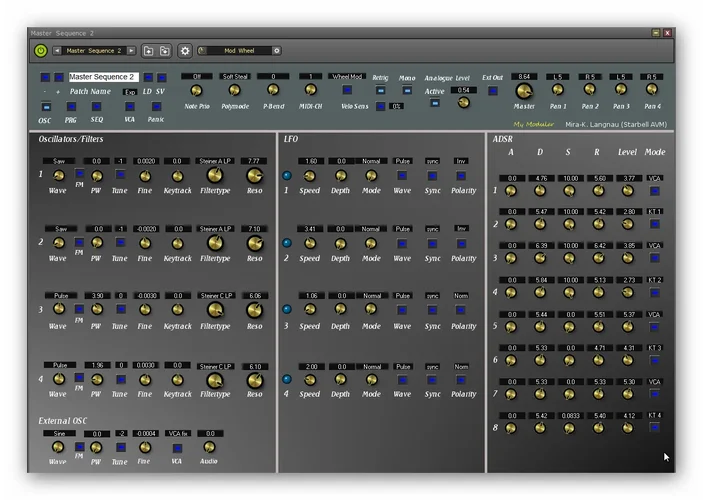
Task: Open the settings gear icon
Action: tap(184, 50)
